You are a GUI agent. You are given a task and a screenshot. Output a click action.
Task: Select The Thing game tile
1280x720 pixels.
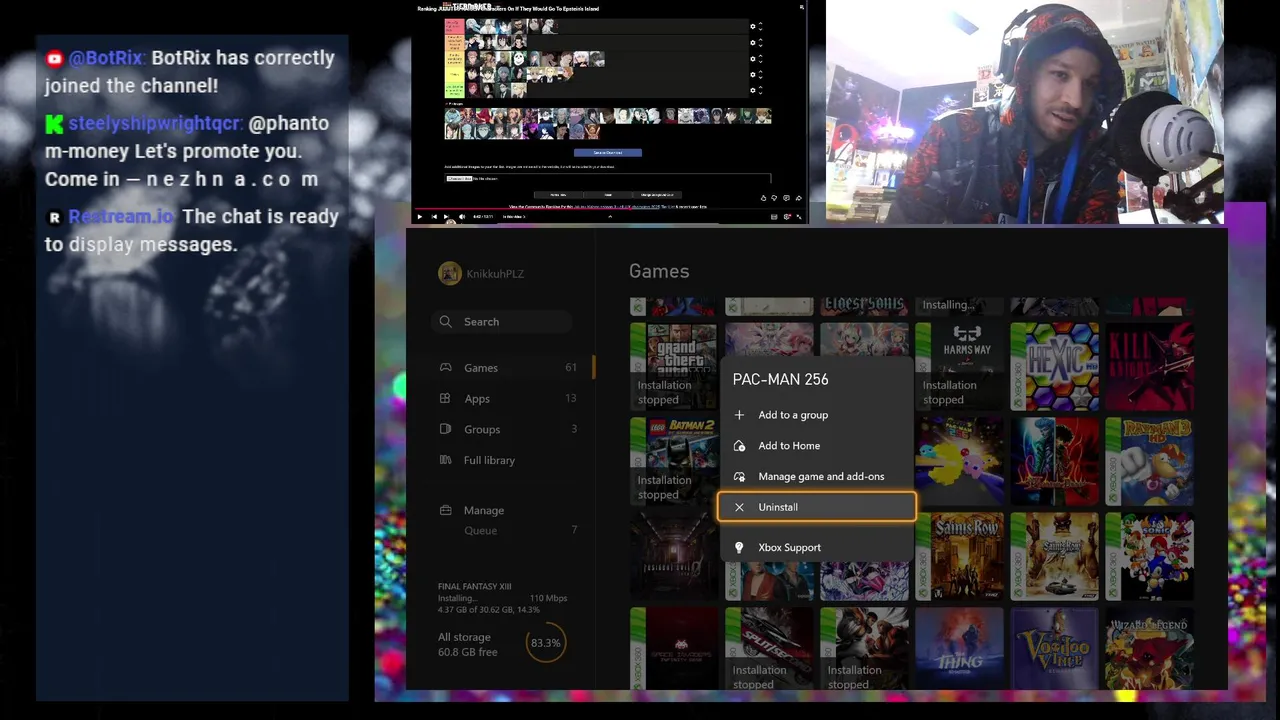pos(959,648)
